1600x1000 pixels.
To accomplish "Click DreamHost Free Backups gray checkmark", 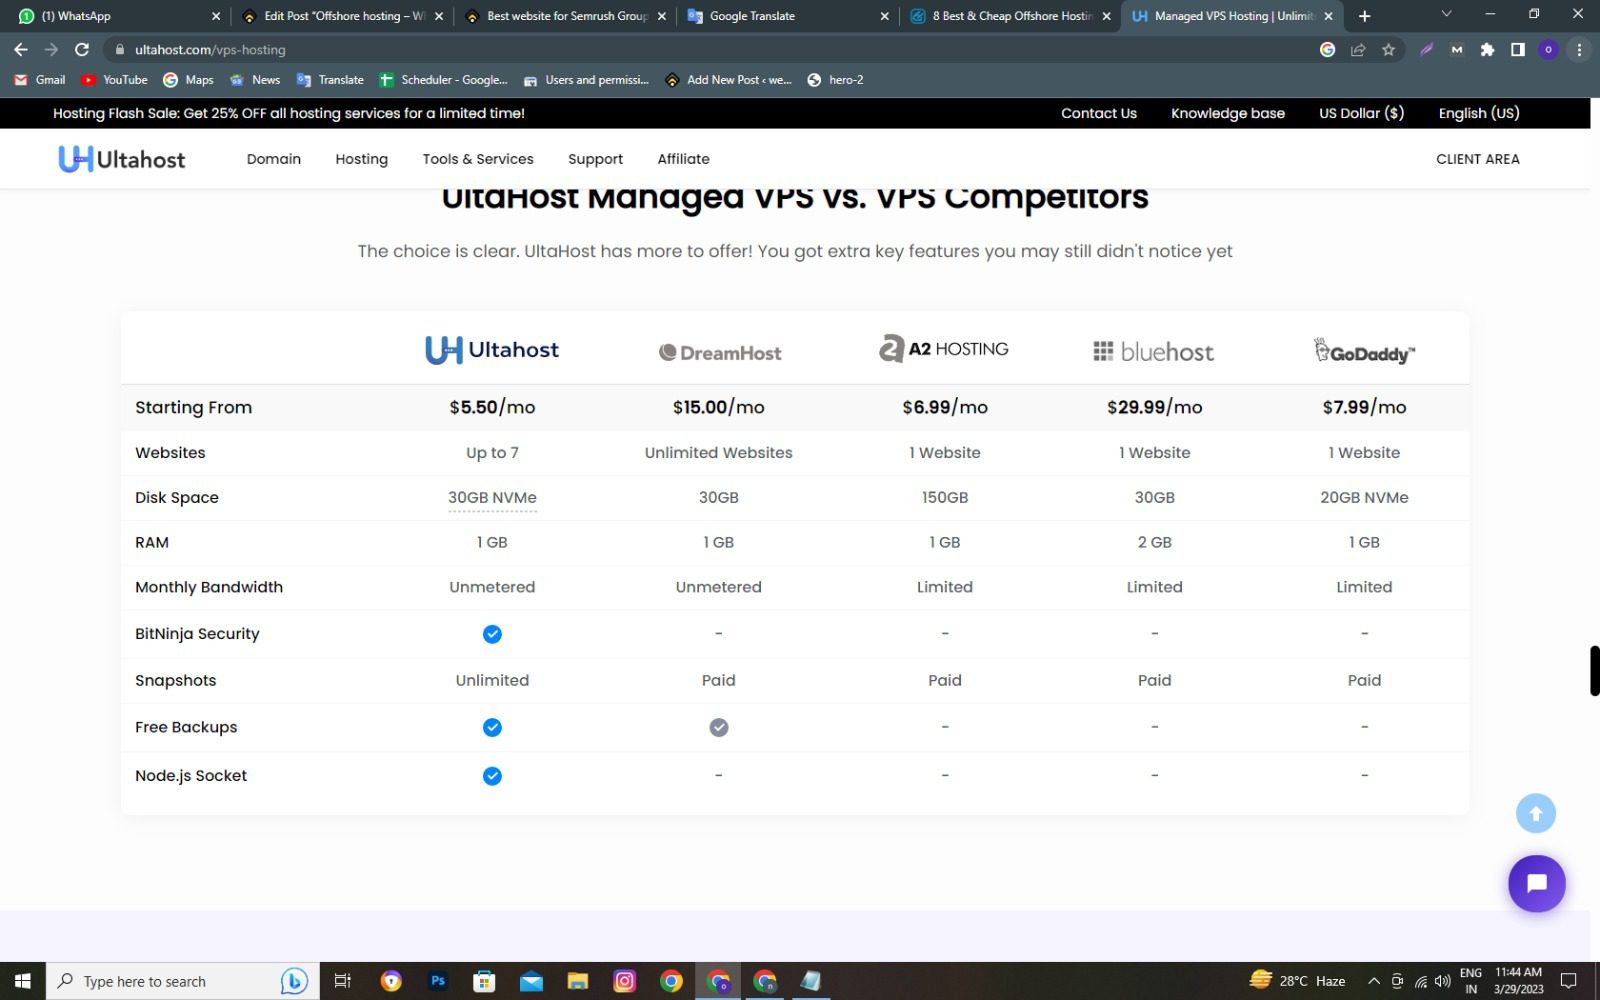I will pyautogui.click(x=719, y=728).
